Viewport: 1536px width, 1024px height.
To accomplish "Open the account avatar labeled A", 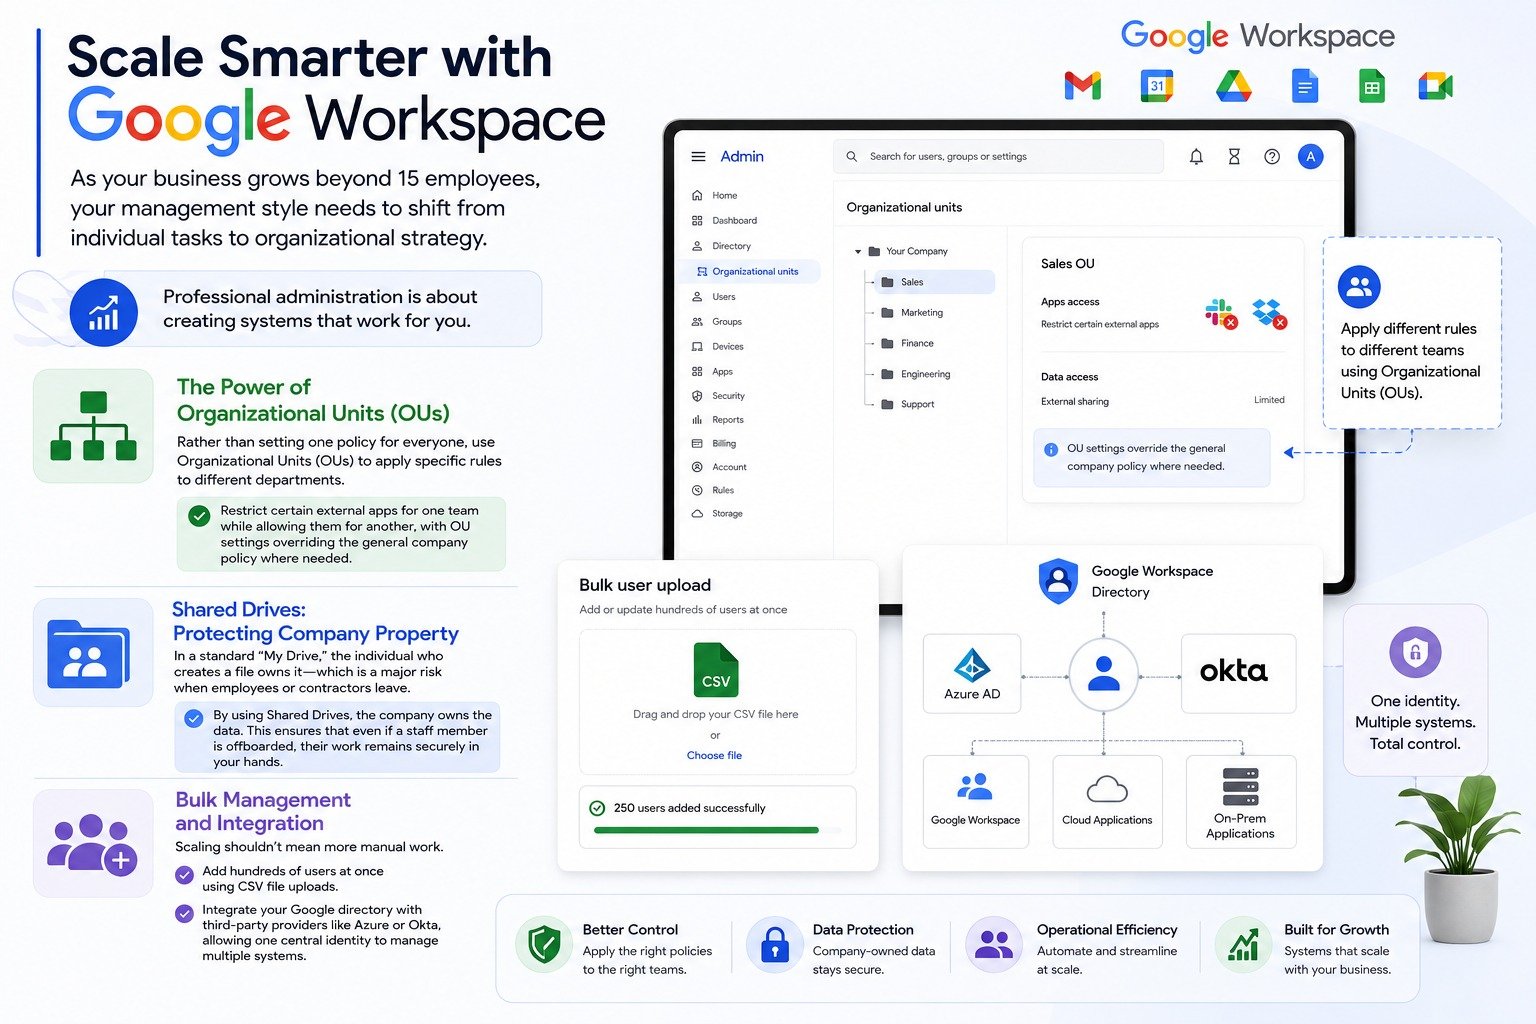I will (x=1310, y=156).
